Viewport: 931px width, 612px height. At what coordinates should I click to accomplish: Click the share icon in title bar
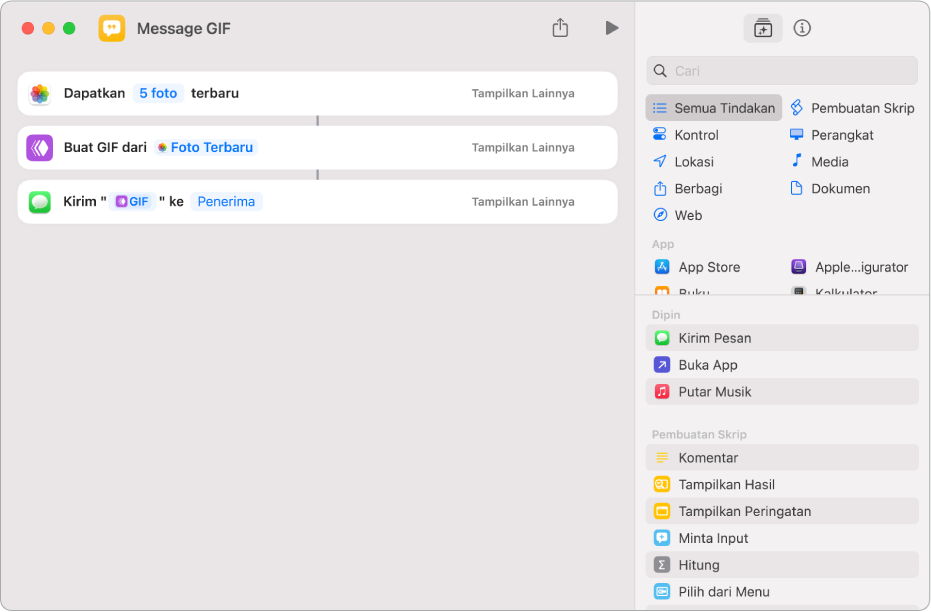[x=560, y=27]
